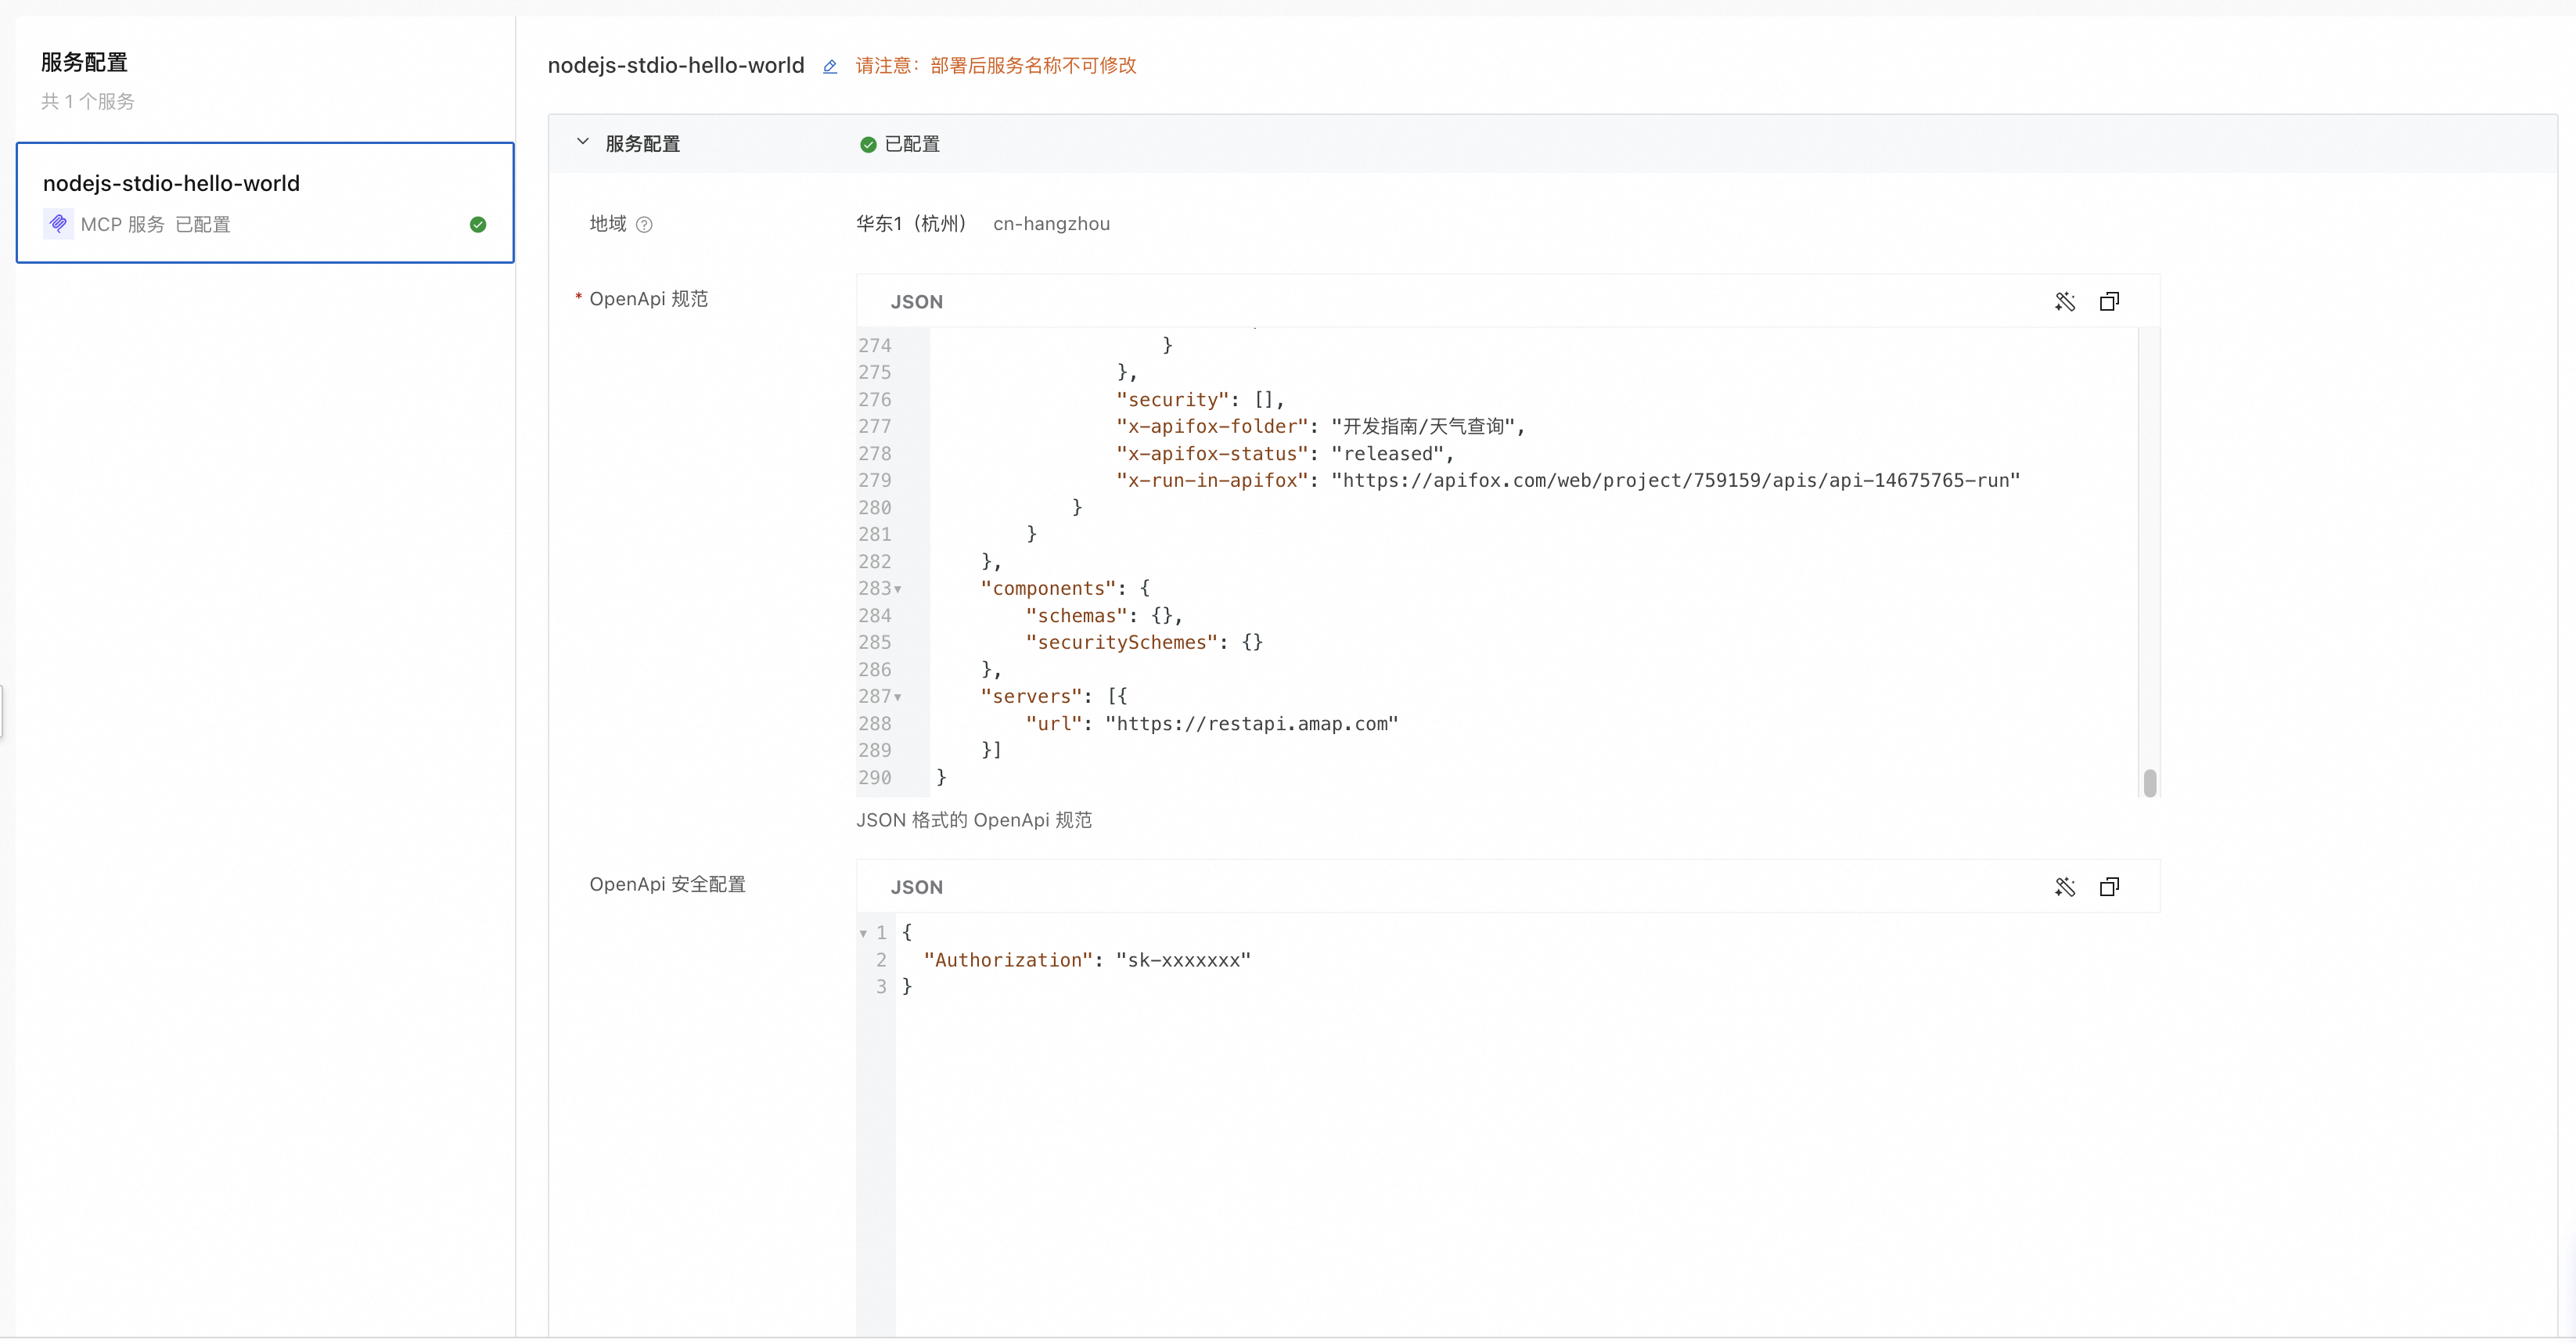The height and width of the screenshot is (1343, 2576).
Task: Click the nodejs-stdio-hello-world title heading
Action: (x=676, y=66)
